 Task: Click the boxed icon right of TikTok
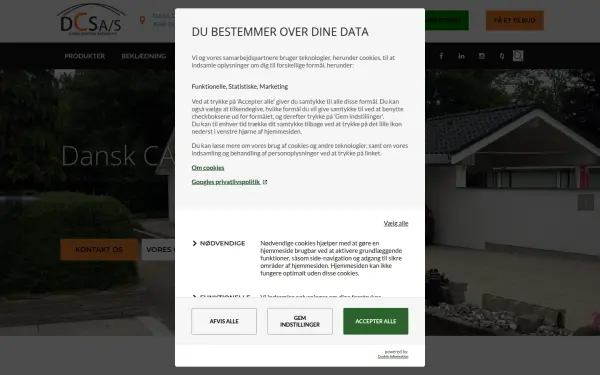click(518, 56)
